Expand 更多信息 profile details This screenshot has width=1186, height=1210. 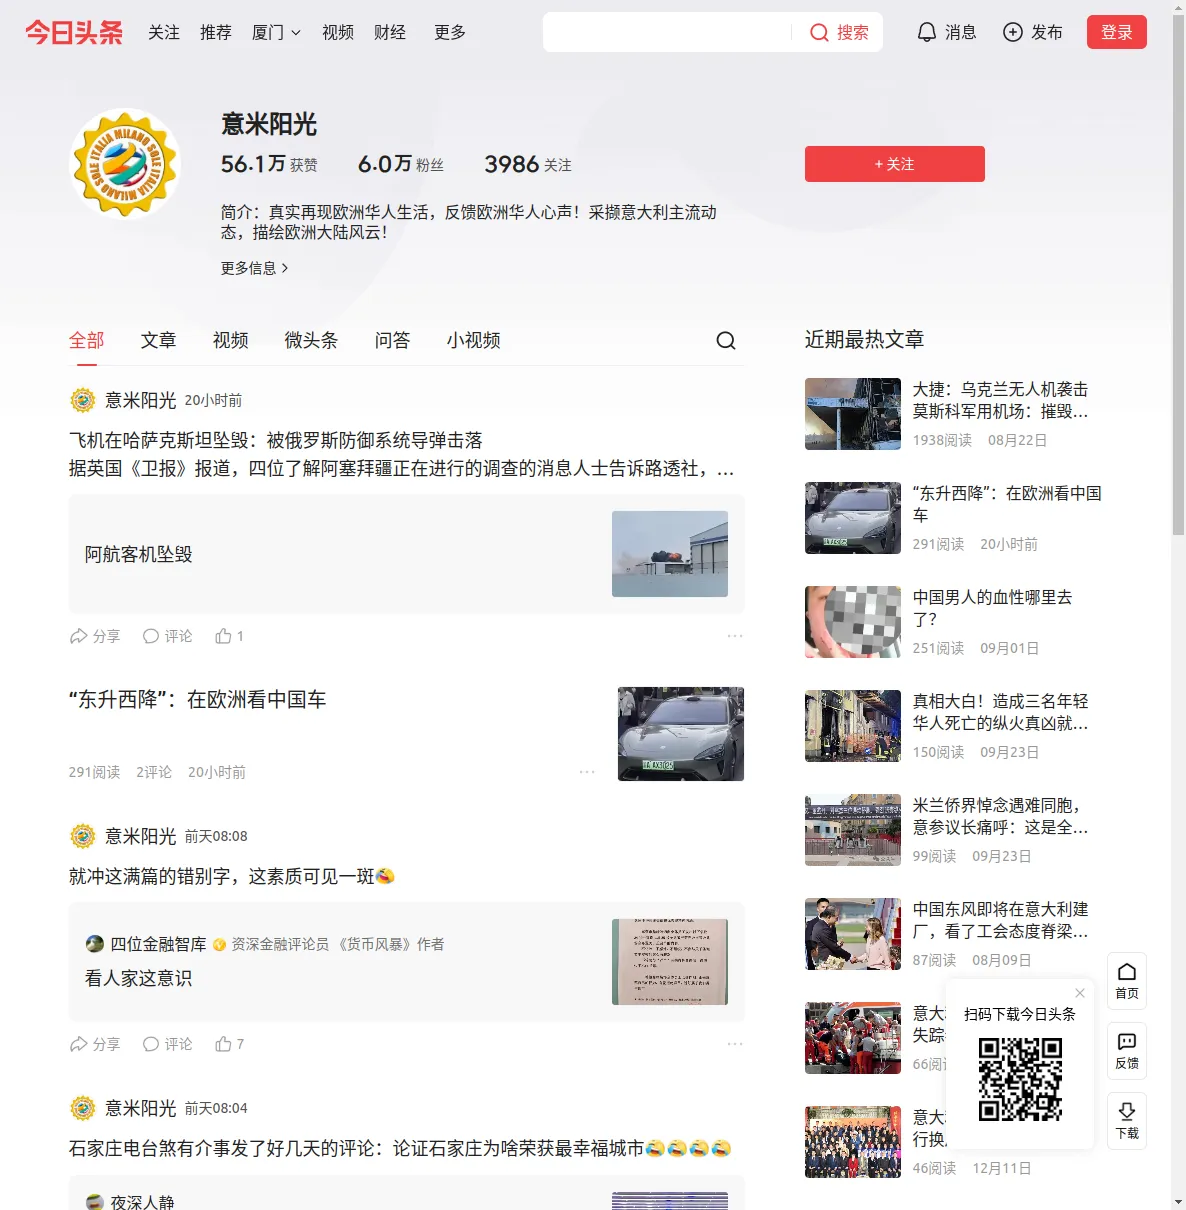click(255, 268)
